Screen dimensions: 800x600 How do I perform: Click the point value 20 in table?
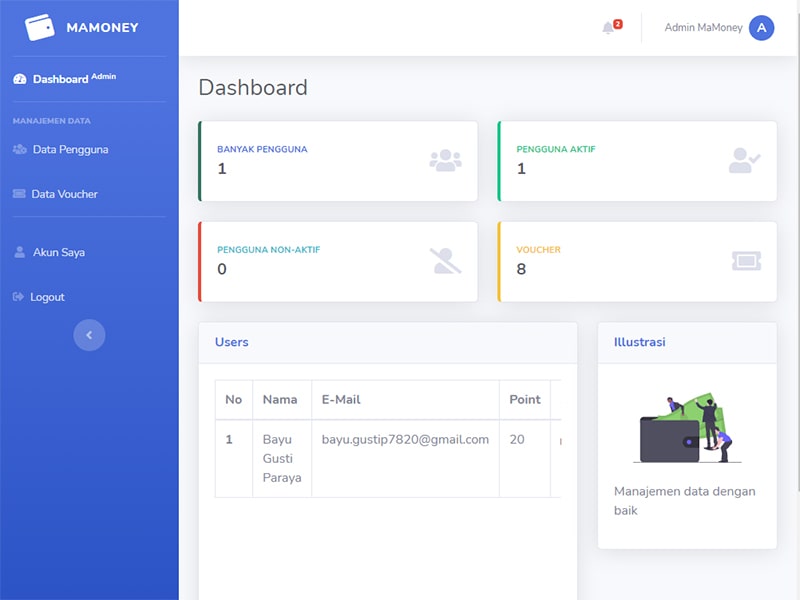[x=517, y=439]
